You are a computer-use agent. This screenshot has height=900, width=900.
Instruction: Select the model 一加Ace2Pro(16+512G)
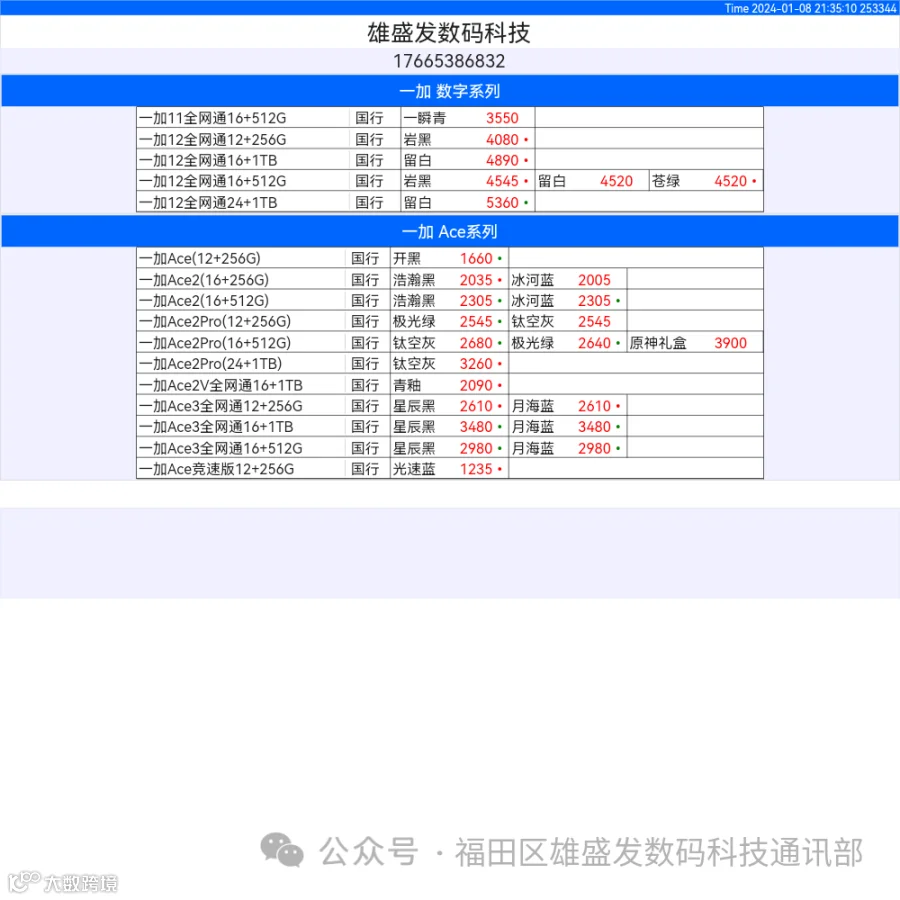pyautogui.click(x=215, y=343)
